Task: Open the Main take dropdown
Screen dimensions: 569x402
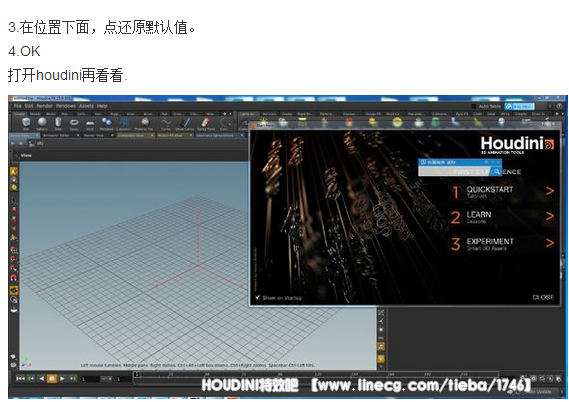Action: pyautogui.click(x=519, y=106)
